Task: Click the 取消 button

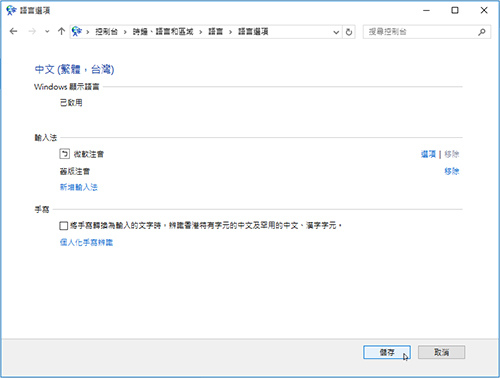Action: pos(441,352)
